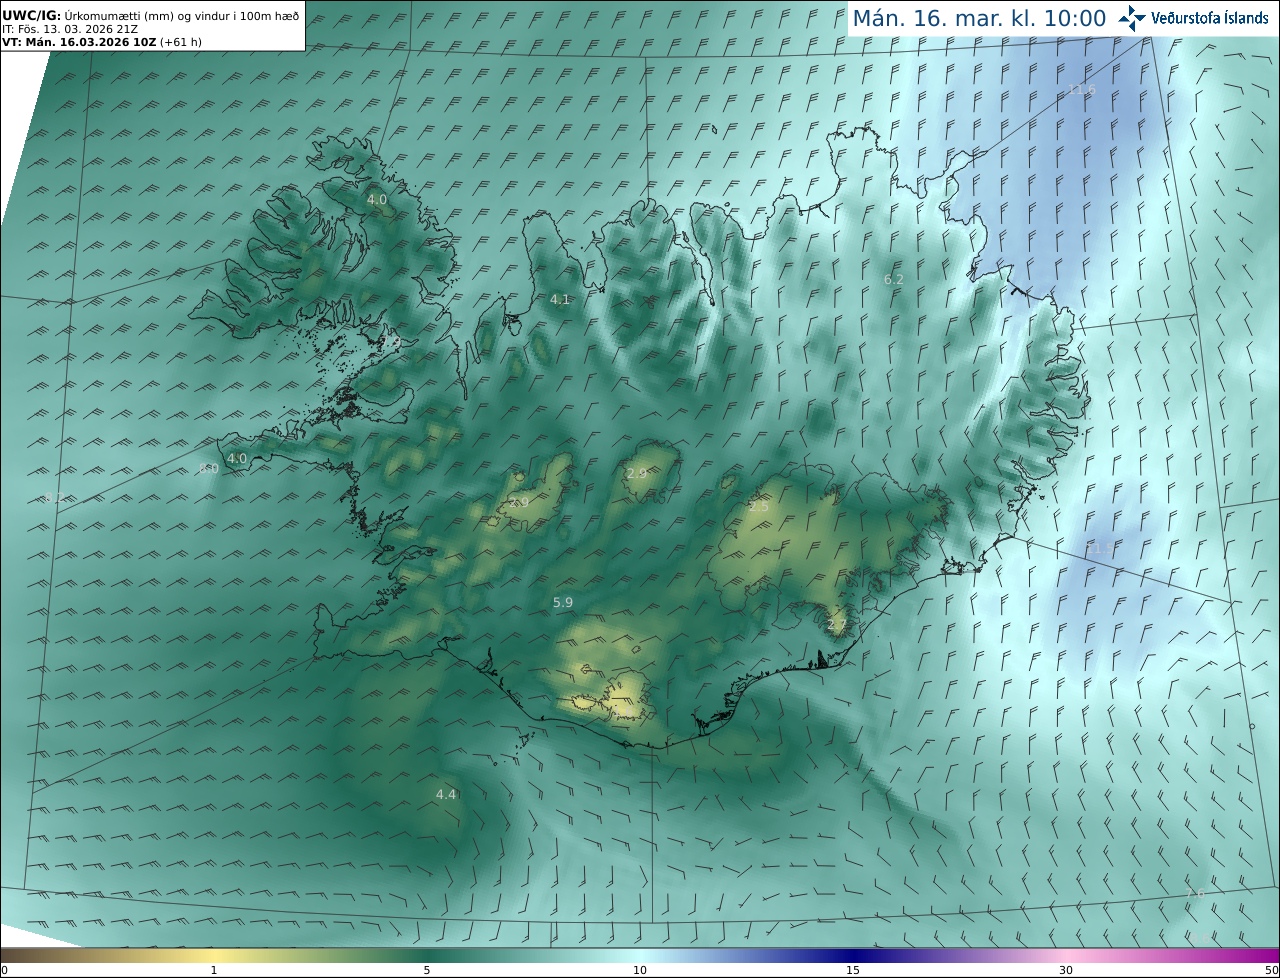
Task: Click the 11.6 value over the northeast sea
Action: coord(1081,90)
